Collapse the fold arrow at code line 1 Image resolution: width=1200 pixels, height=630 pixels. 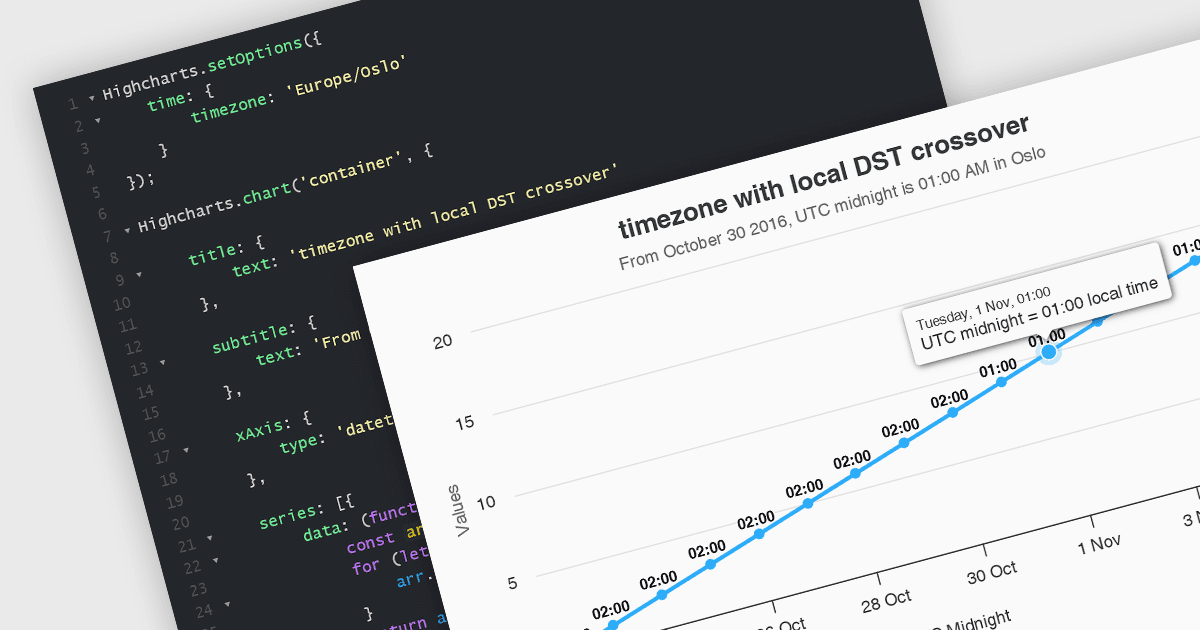pos(91,98)
